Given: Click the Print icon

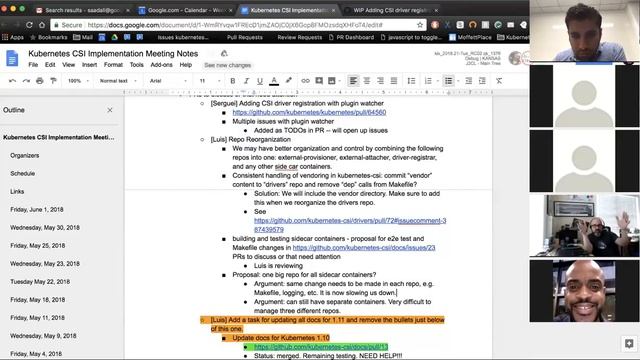Looking at the screenshot, I should tap(40, 81).
